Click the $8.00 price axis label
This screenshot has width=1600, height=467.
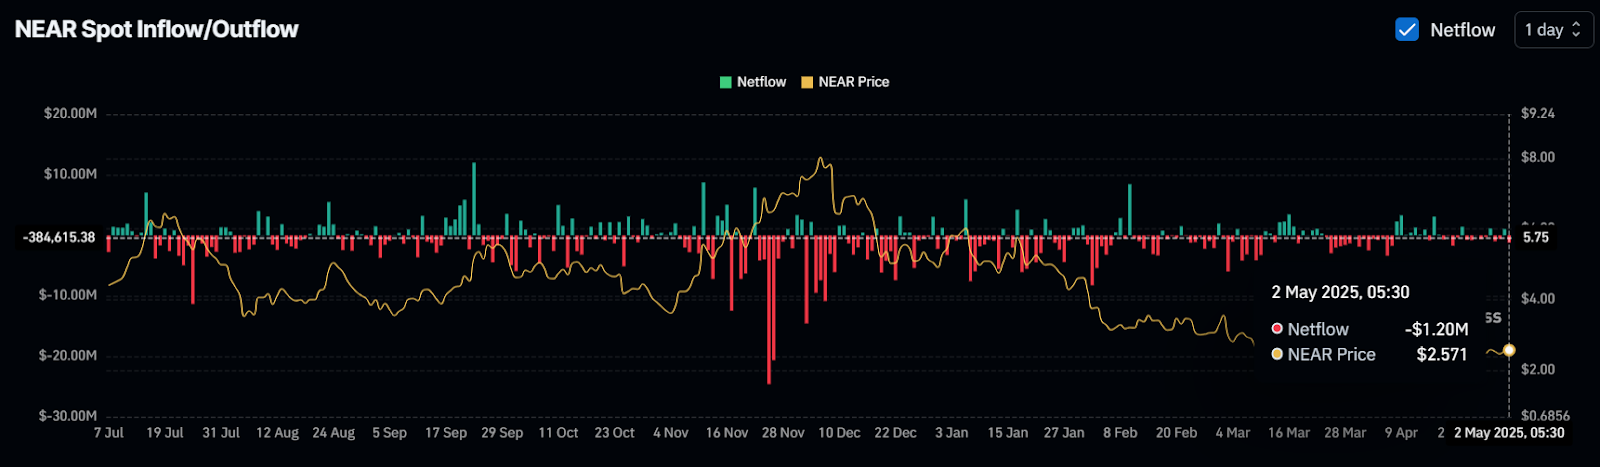point(1538,157)
